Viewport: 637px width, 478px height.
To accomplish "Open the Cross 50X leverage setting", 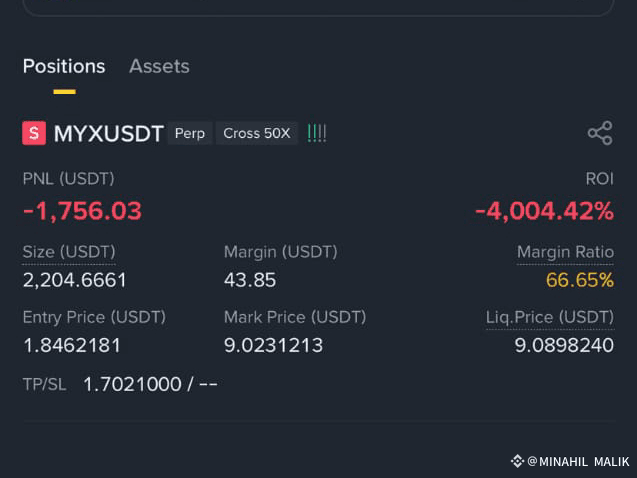I will click(257, 133).
